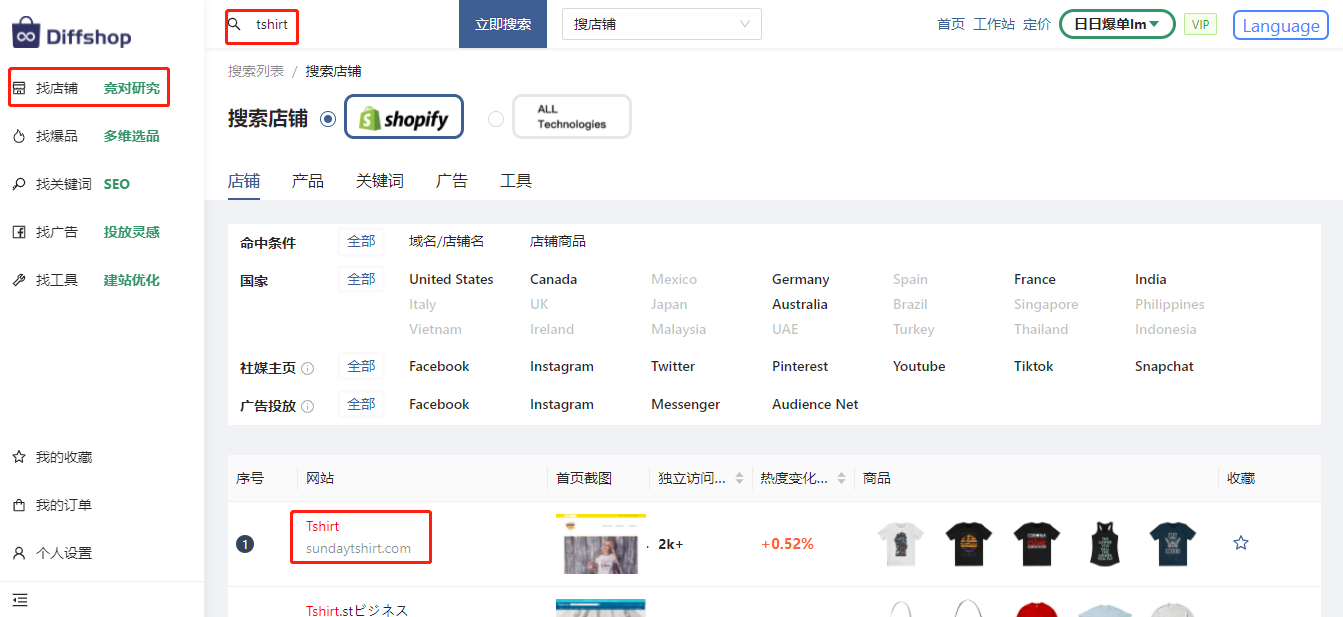Switch to the 产品 tab
The width and height of the screenshot is (1343, 617).
pyautogui.click(x=308, y=181)
